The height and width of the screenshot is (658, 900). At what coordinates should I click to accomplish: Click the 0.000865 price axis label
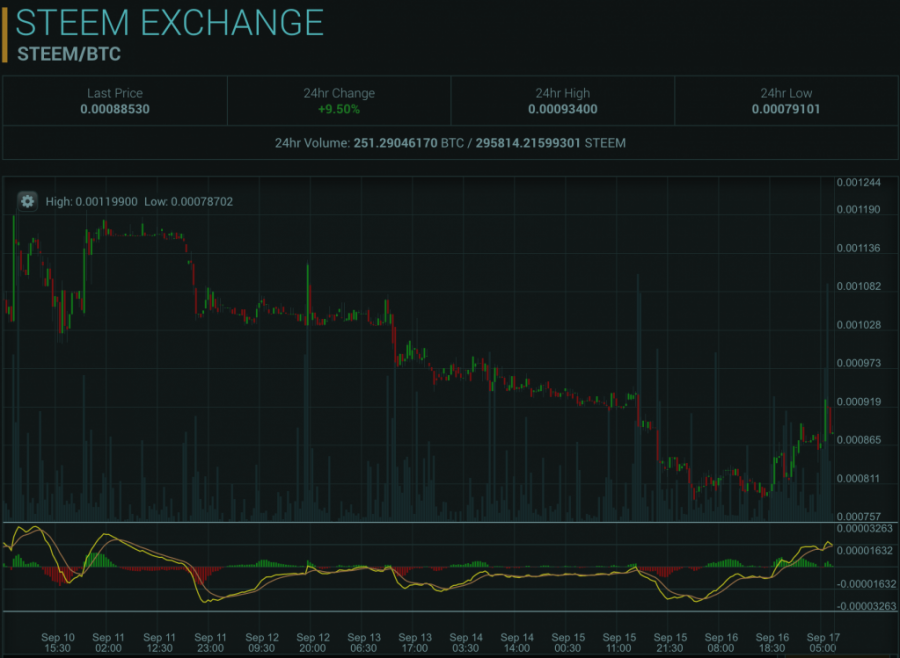858,440
